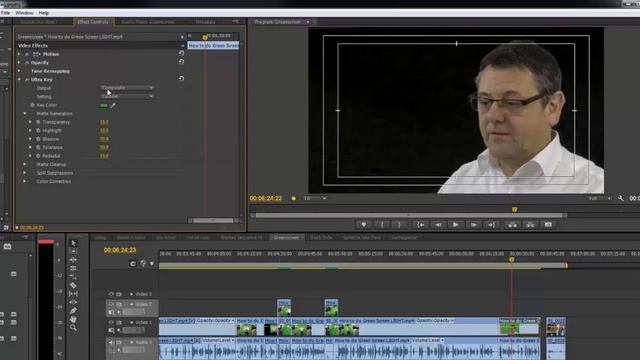The height and width of the screenshot is (360, 640).
Task: Switch to Metadata tab
Action: (205, 22)
